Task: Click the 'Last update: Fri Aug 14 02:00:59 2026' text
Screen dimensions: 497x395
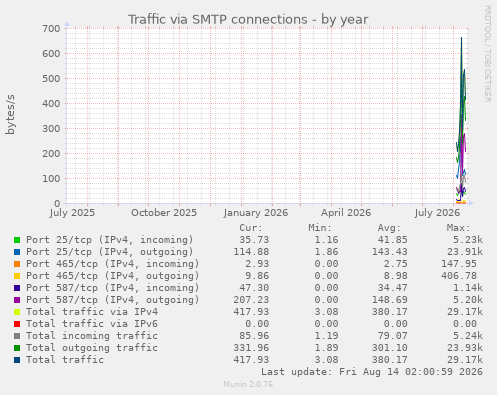Action: (x=372, y=372)
